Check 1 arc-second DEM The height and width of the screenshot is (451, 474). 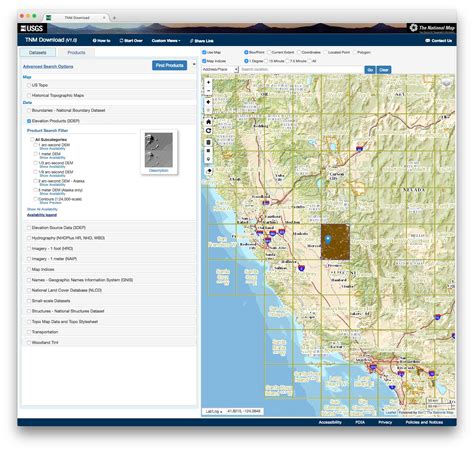(35, 145)
